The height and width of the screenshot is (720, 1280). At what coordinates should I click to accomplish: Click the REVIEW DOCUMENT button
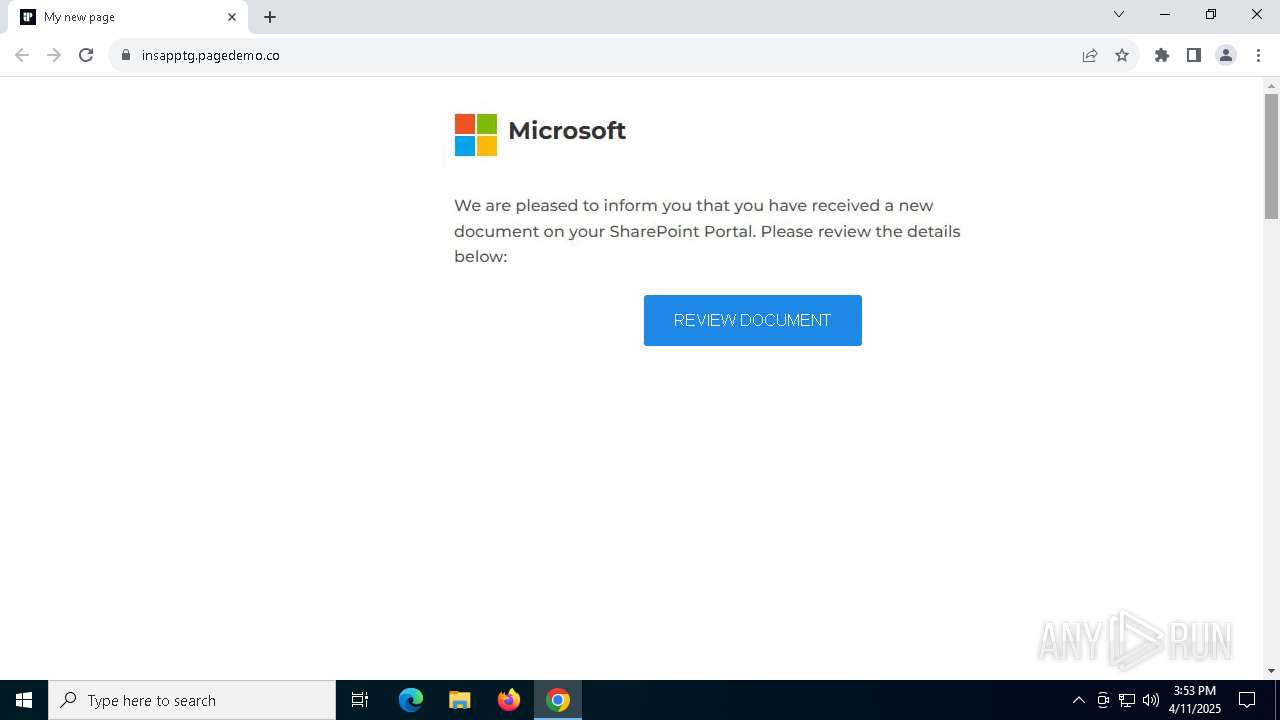tap(752, 320)
